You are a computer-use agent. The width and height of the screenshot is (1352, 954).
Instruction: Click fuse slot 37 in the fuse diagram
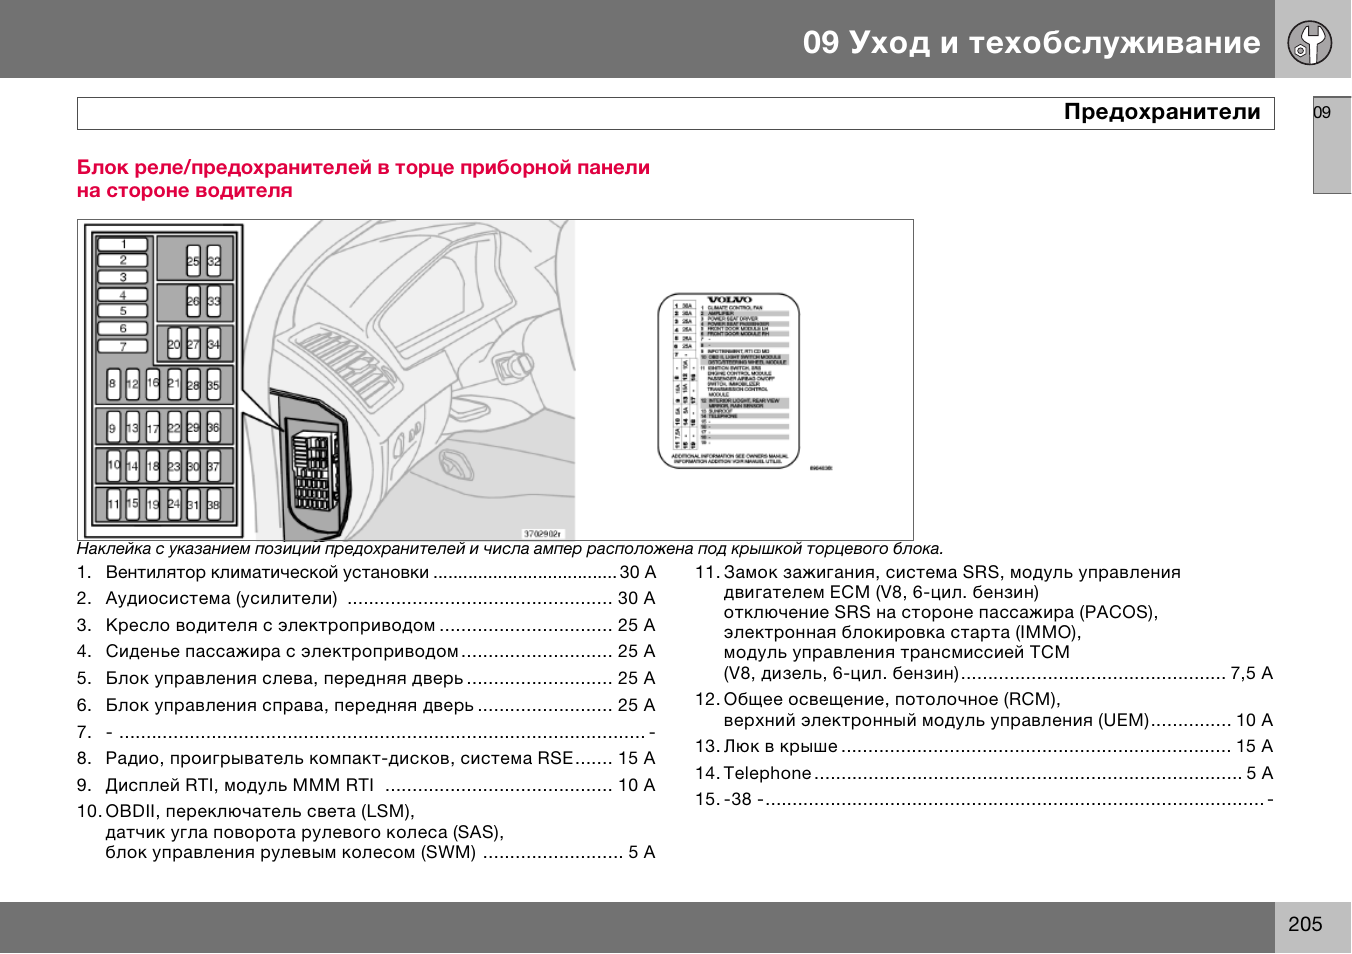click(214, 466)
